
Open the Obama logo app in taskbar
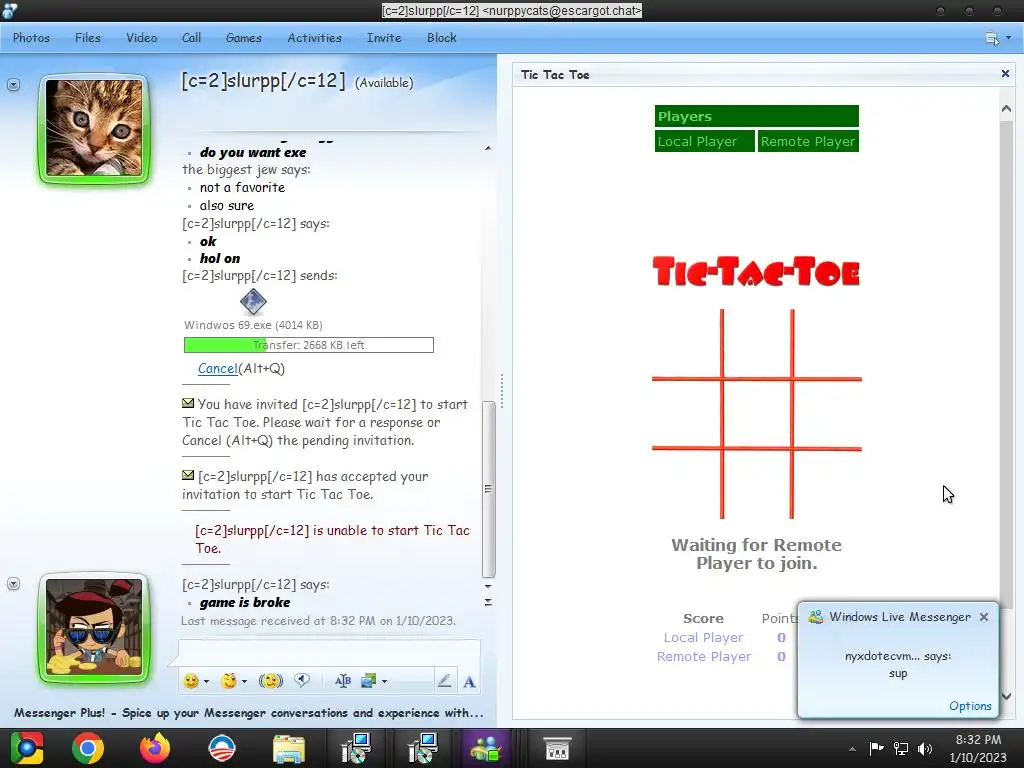pos(221,748)
